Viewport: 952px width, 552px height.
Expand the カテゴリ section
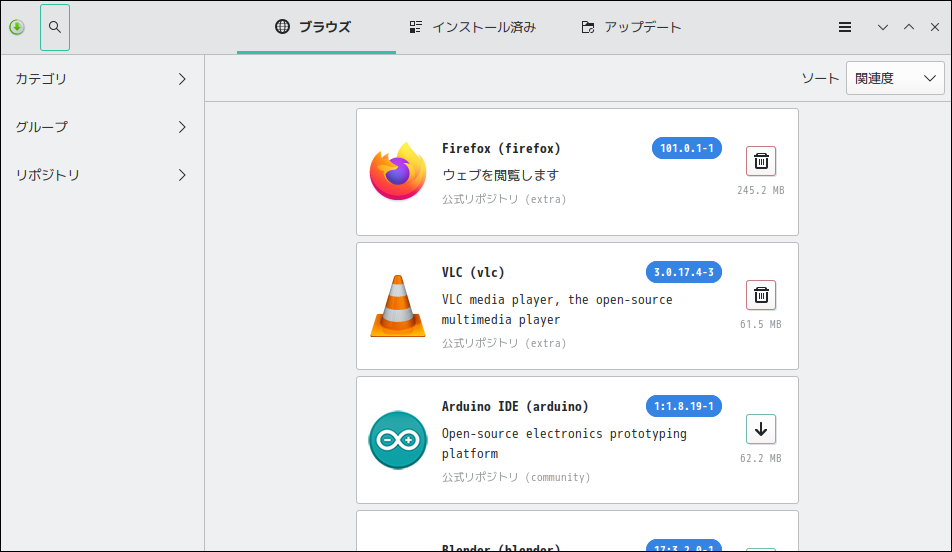click(101, 79)
